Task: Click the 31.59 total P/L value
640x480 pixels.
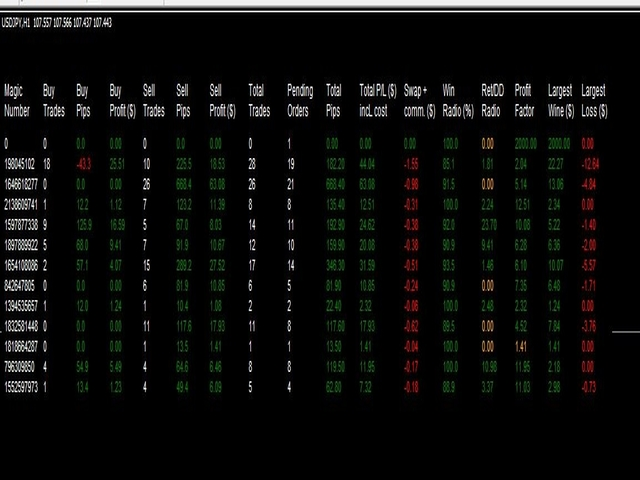Action: pos(367,266)
